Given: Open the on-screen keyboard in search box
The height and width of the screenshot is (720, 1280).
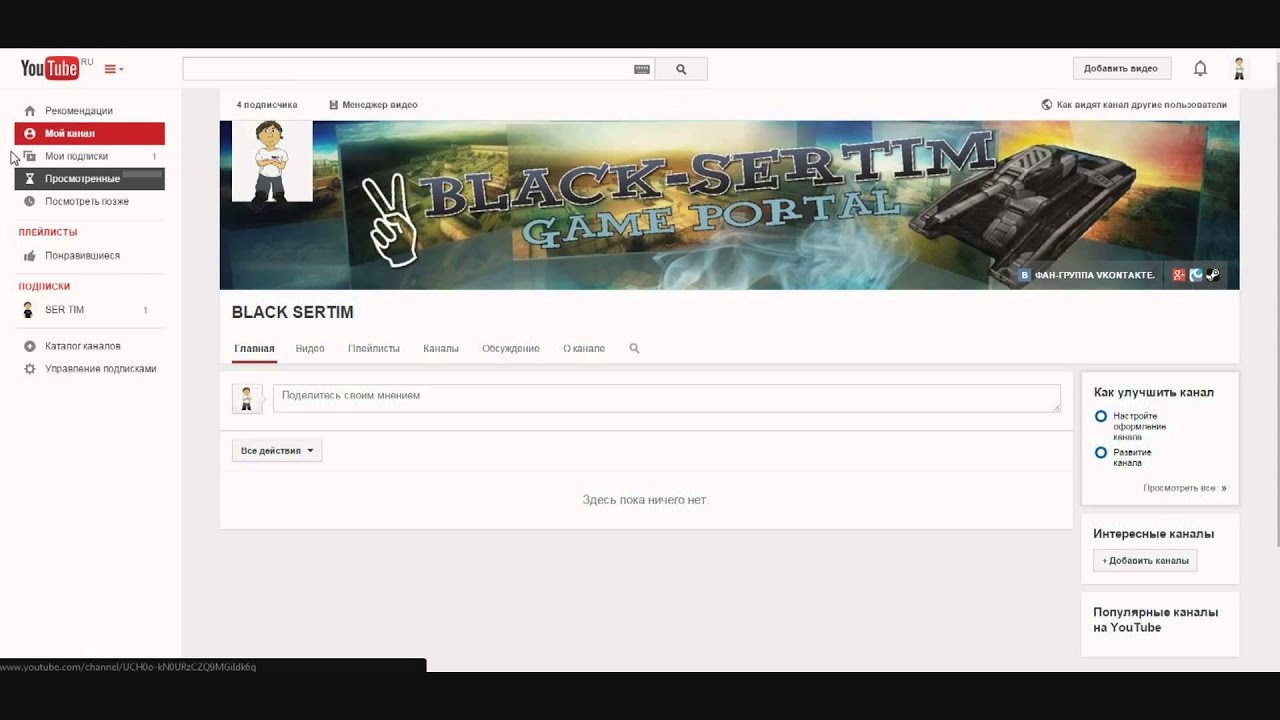Looking at the screenshot, I should pyautogui.click(x=642, y=69).
